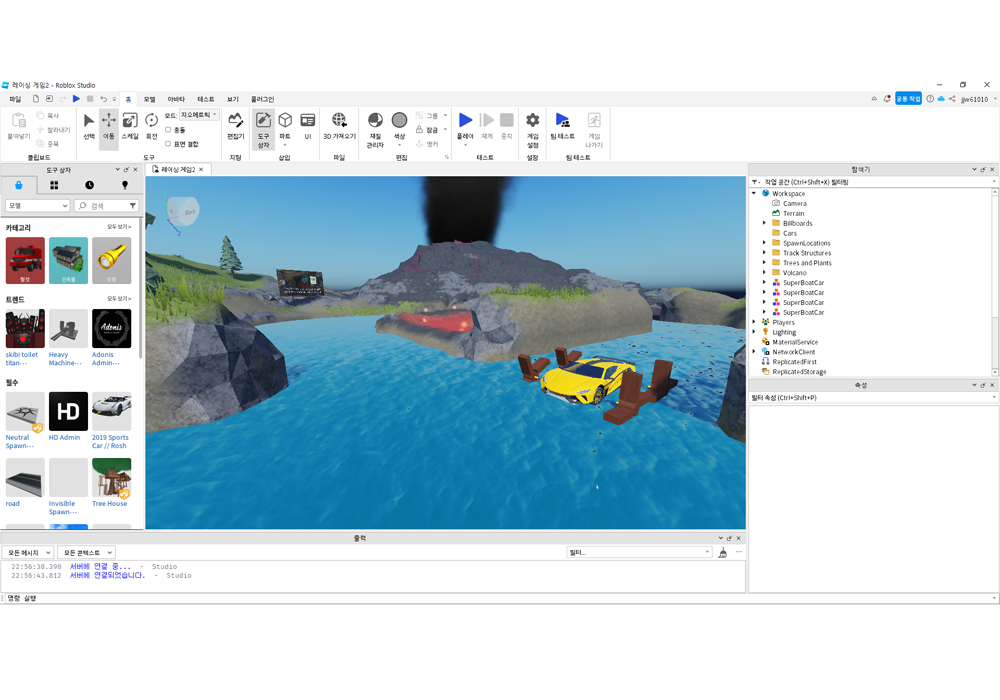Select the Adonis Admin thumbnail
This screenshot has width=1000, height=700.
point(112,328)
